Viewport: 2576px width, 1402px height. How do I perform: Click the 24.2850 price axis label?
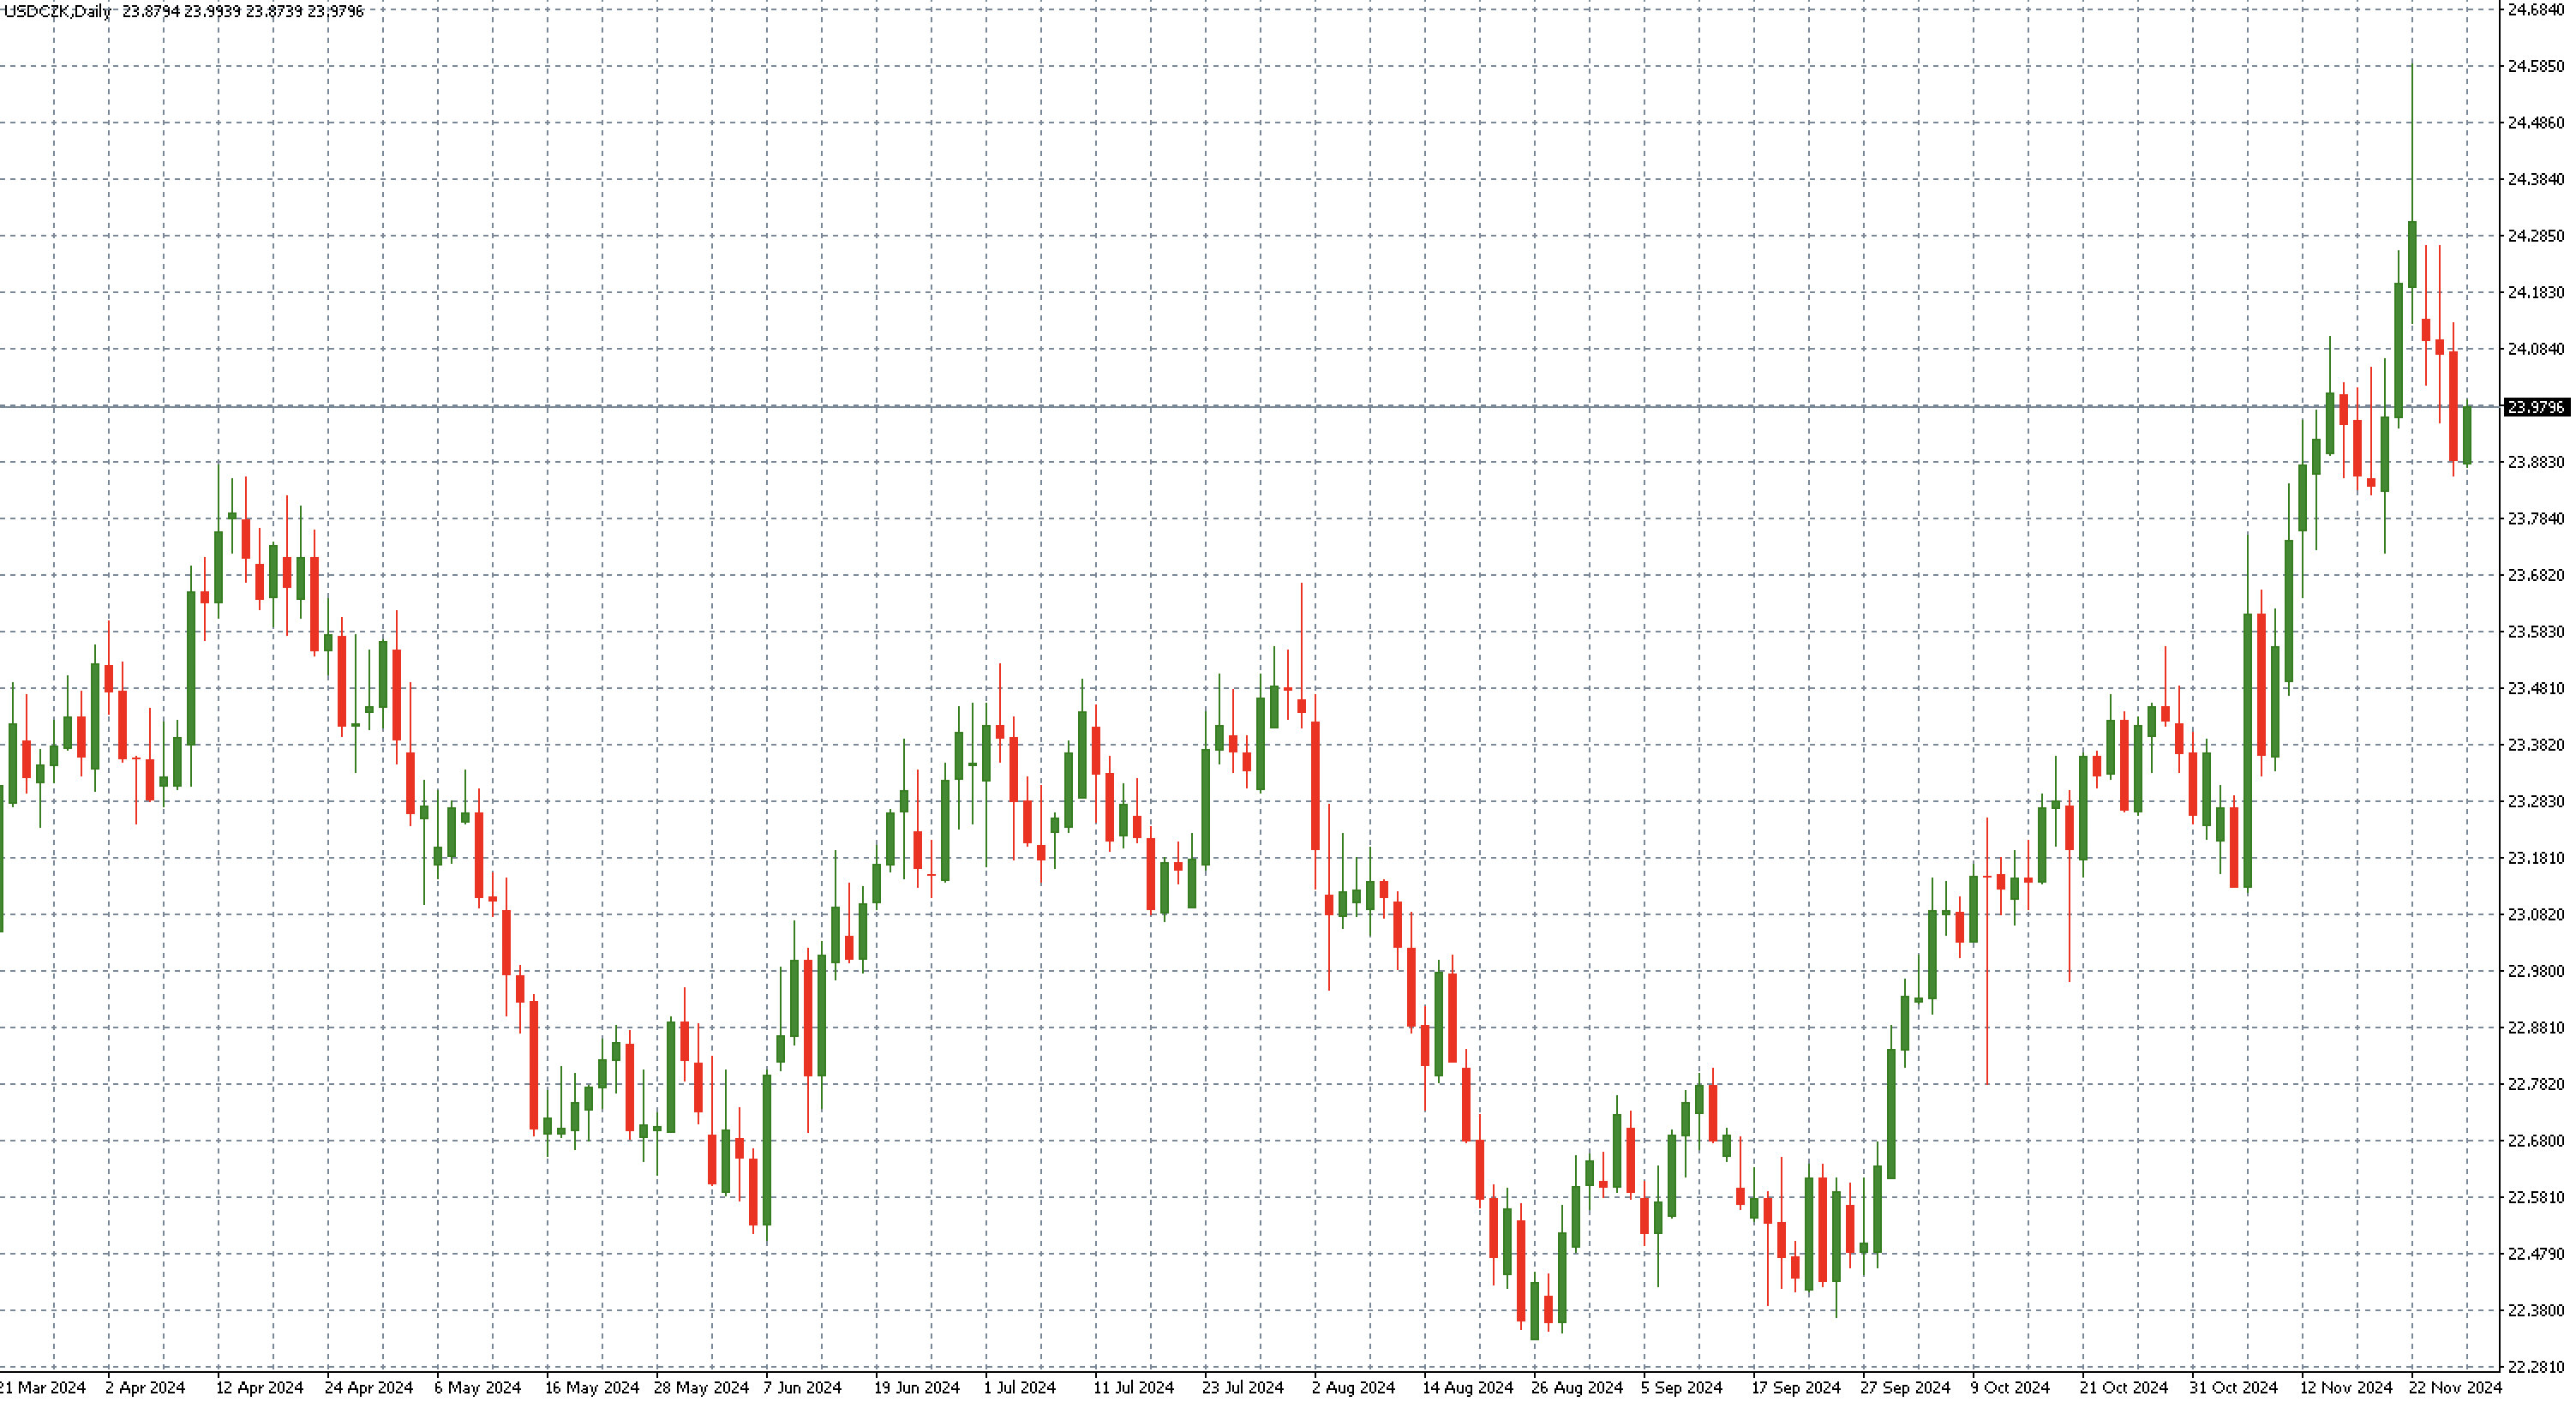pyautogui.click(x=2536, y=236)
